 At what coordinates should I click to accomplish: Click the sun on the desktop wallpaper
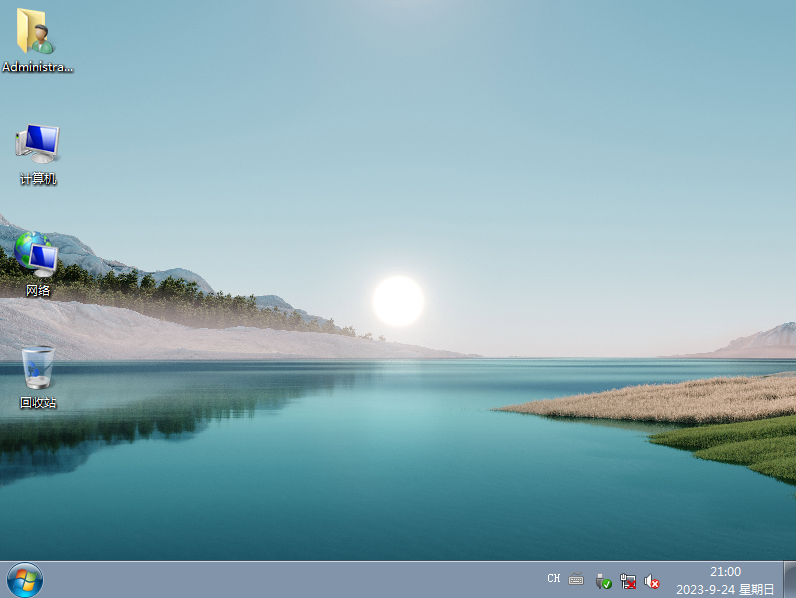pos(398,301)
